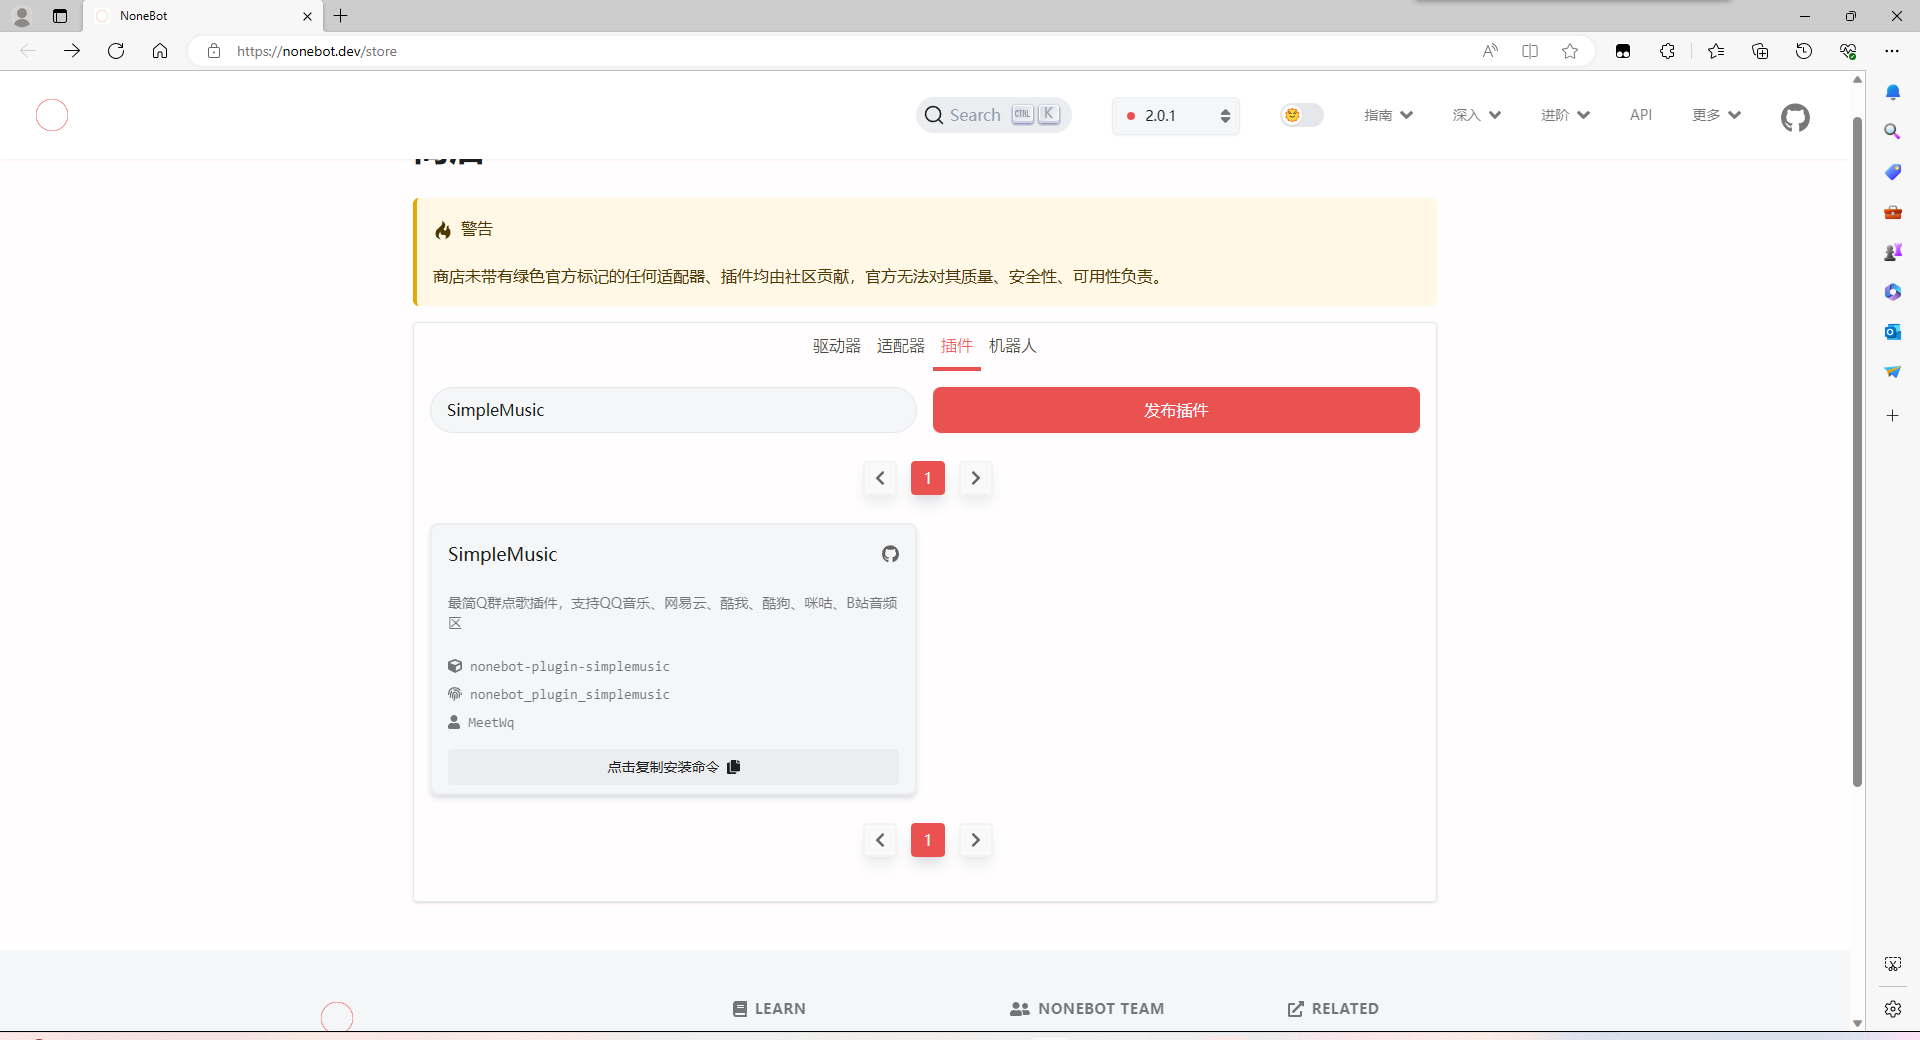Go to previous page in top pagination
The height and width of the screenshot is (1040, 1920).
coord(880,478)
